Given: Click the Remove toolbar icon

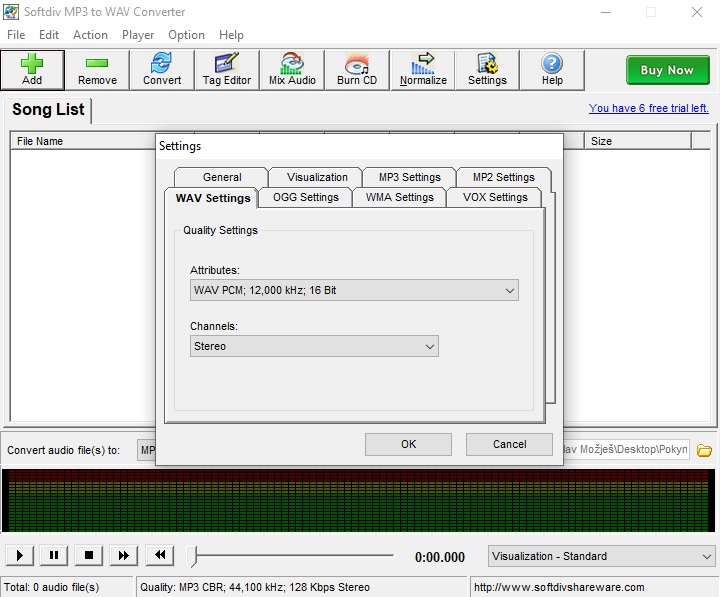Looking at the screenshot, I should pos(97,70).
